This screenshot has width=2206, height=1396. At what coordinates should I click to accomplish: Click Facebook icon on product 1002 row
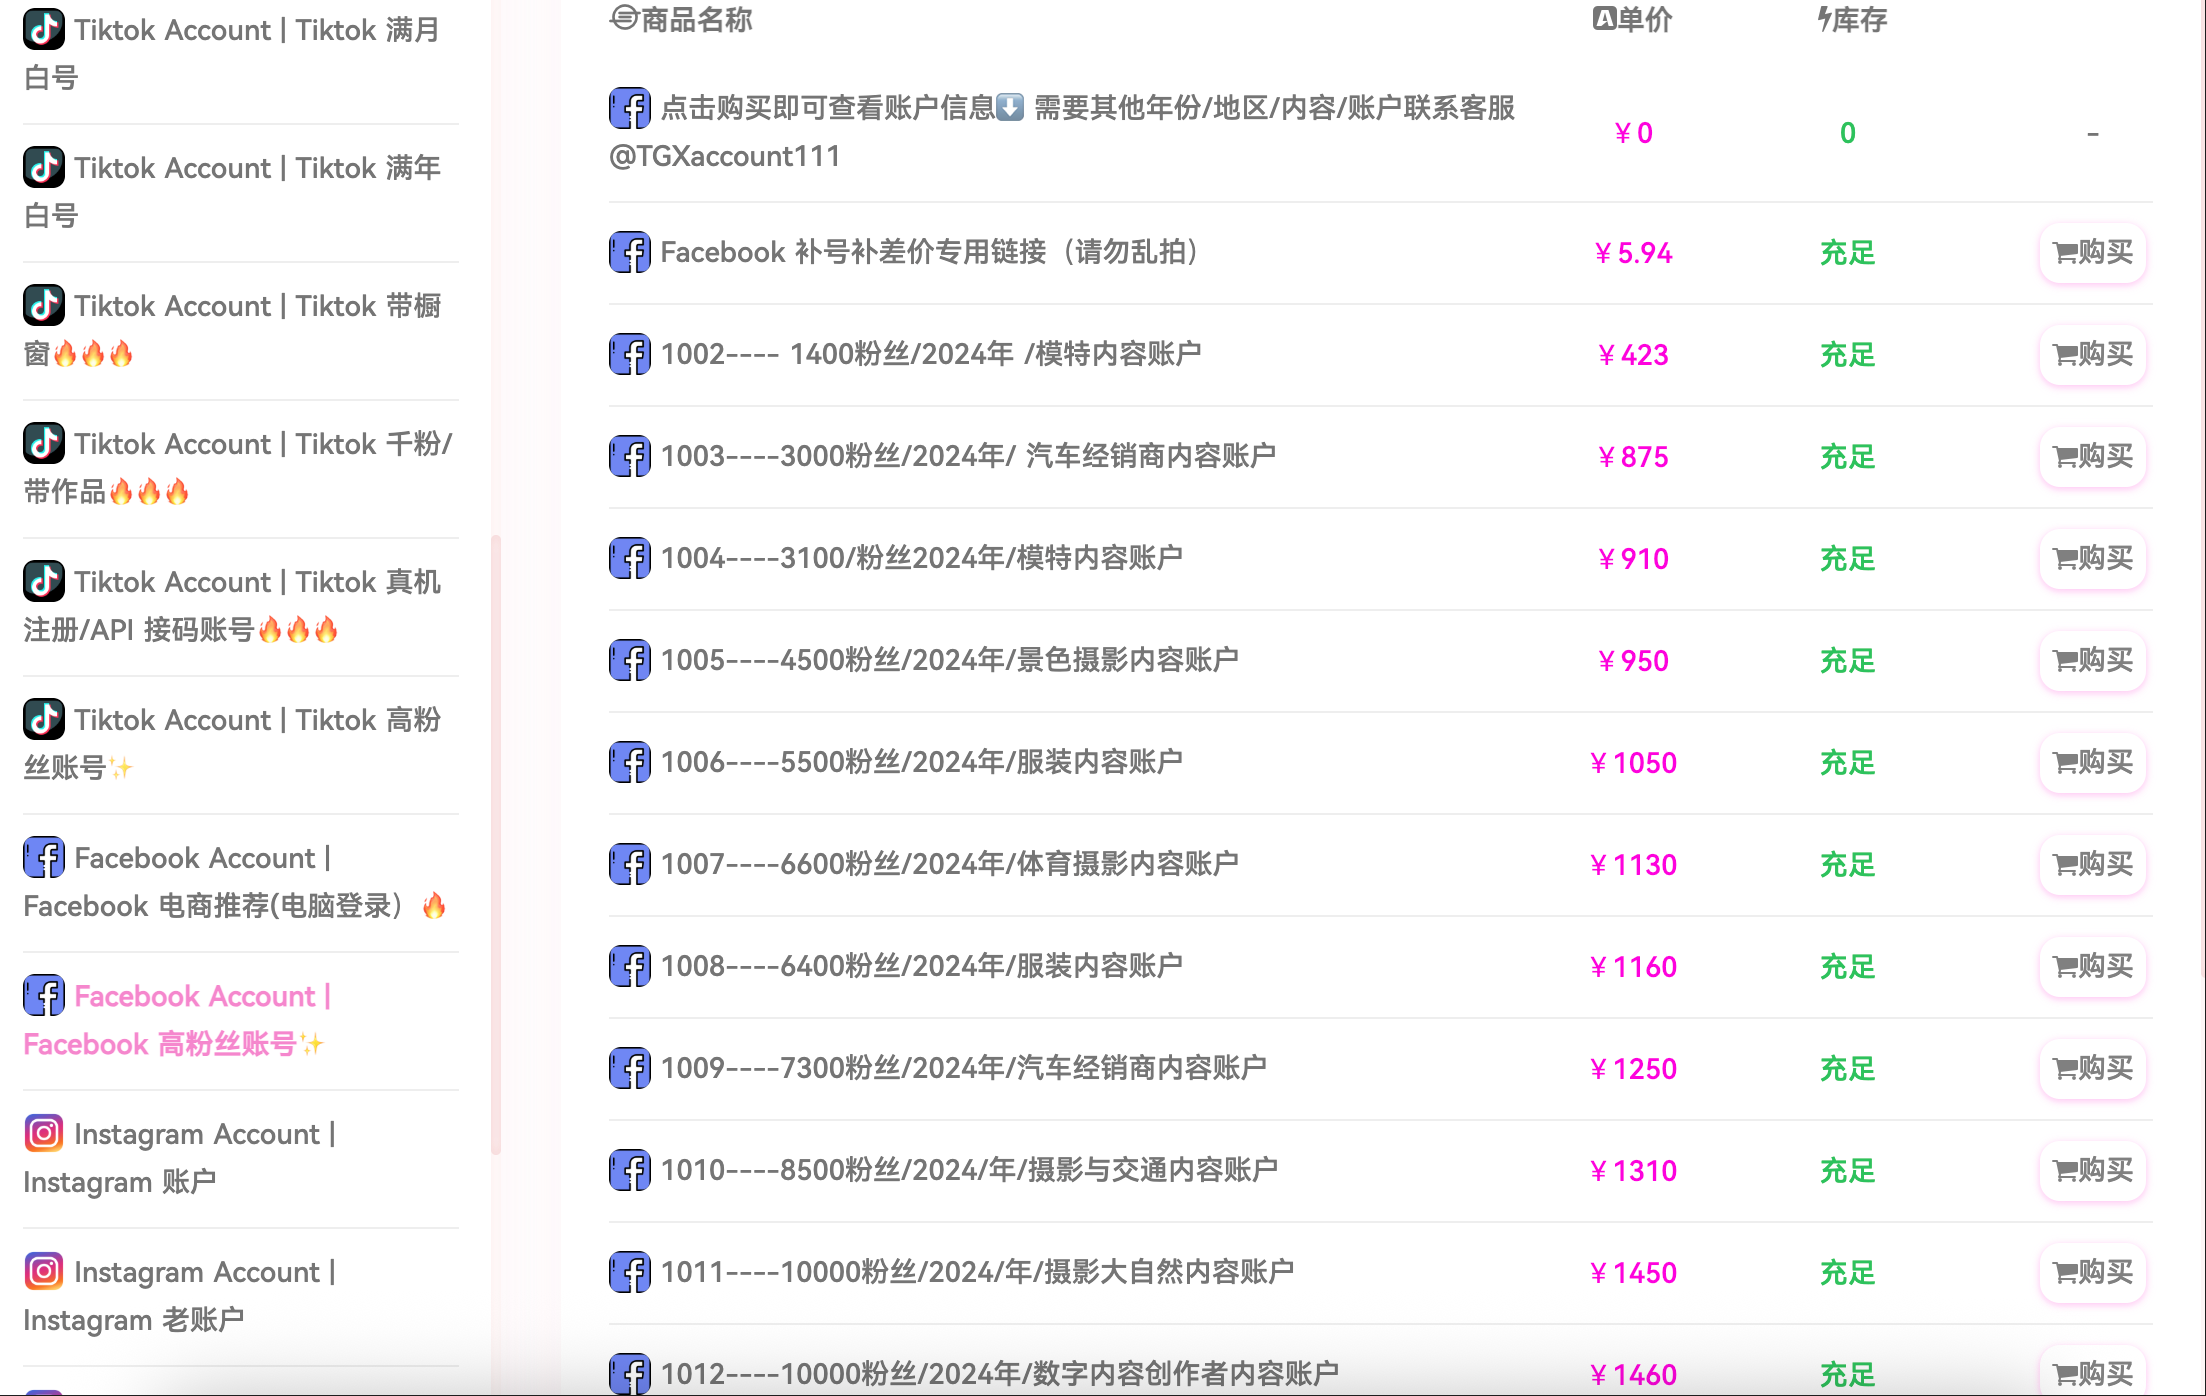pyautogui.click(x=630, y=354)
